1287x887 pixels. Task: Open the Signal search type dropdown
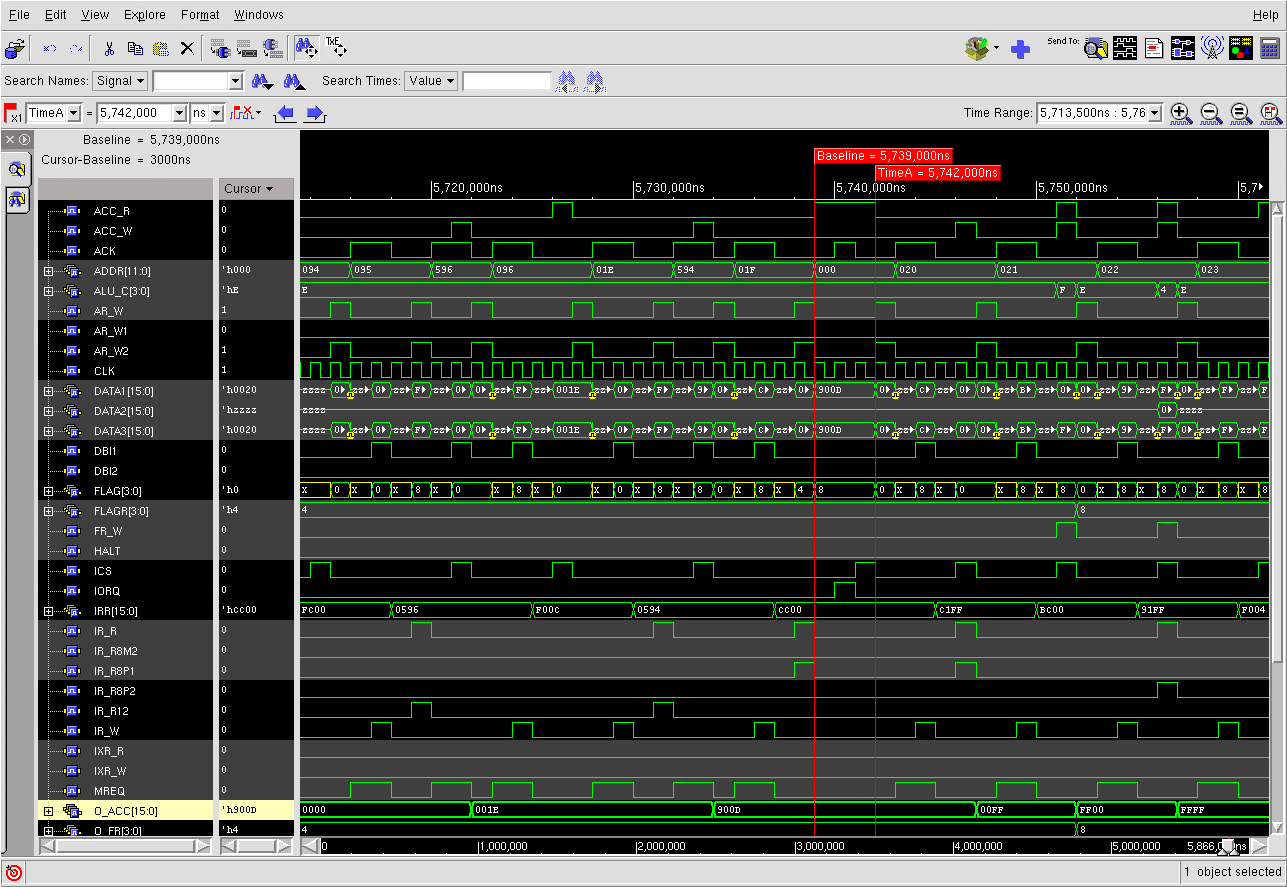click(120, 81)
